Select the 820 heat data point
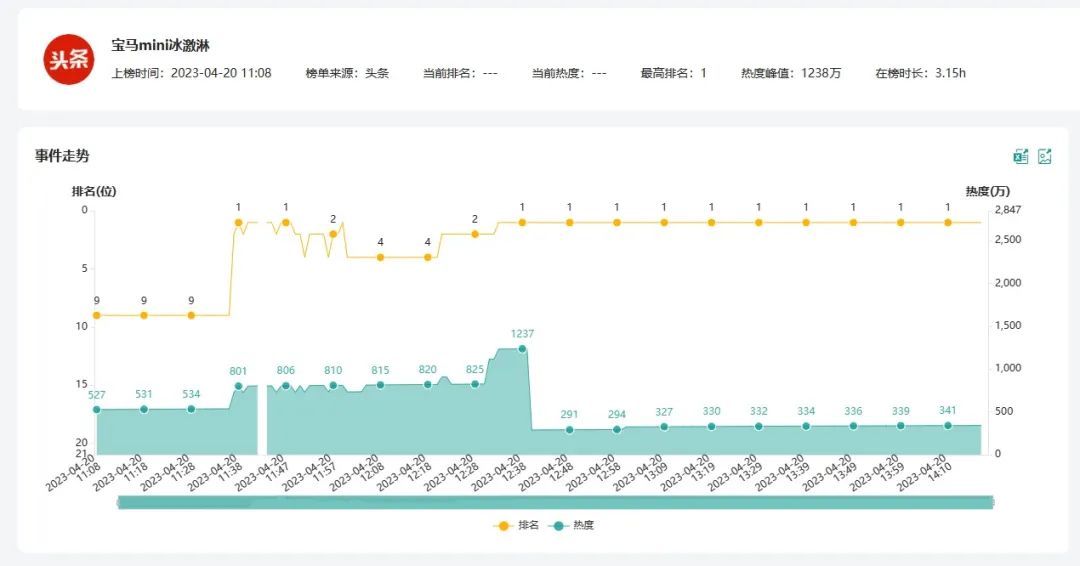The height and width of the screenshot is (566, 1080). 428,384
